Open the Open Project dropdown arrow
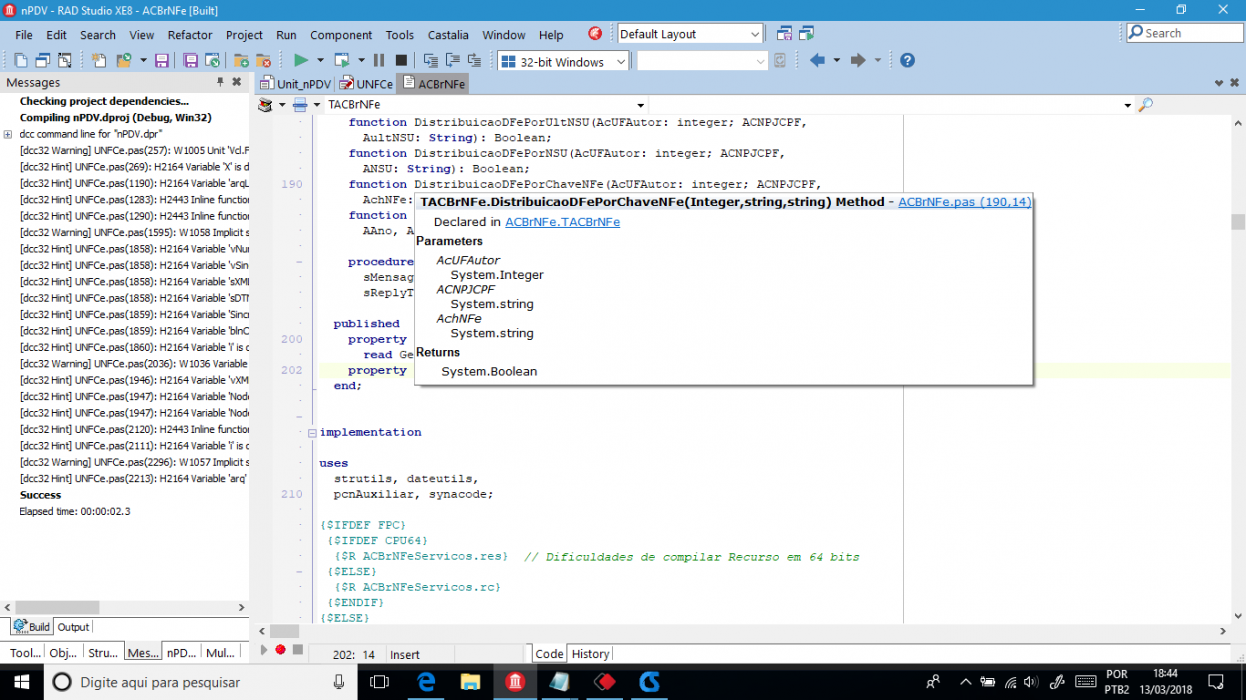Image resolution: width=1246 pixels, height=700 pixels. point(143,61)
